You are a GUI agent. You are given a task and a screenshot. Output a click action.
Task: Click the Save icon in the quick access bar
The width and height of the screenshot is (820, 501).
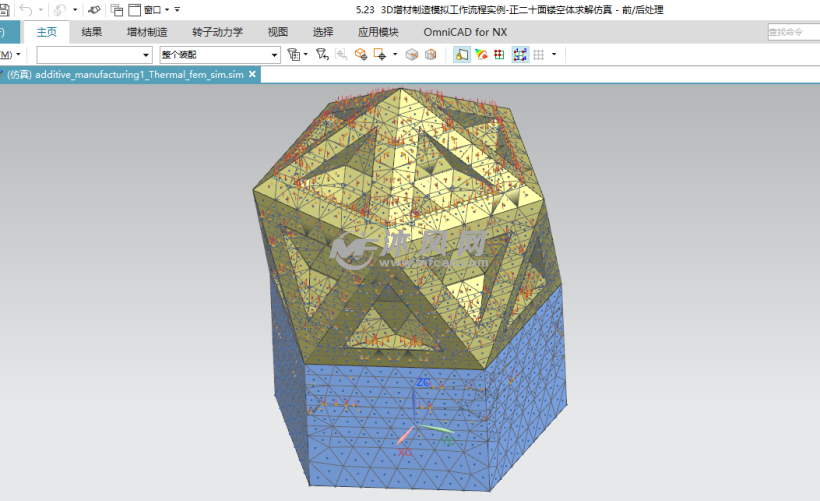(4, 10)
